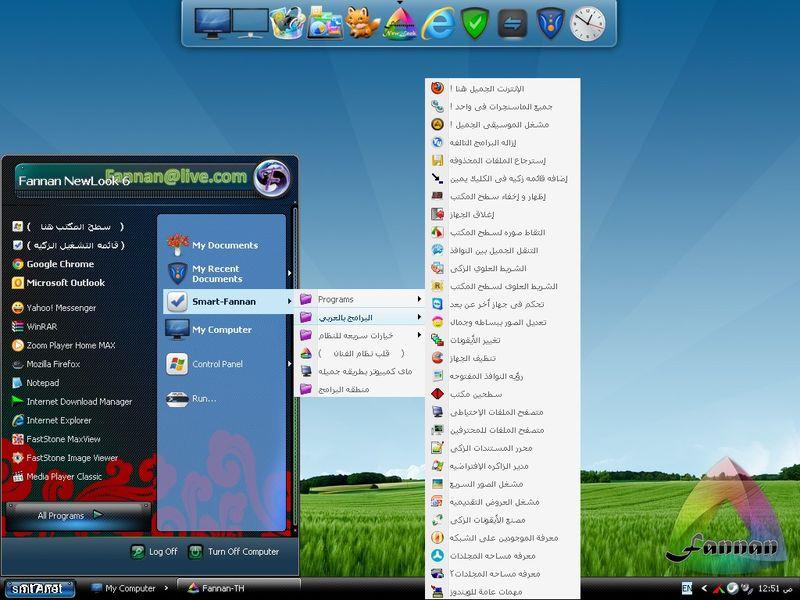Screen dimensions: 800x600
Task: Show hidden tray icons with the chevron
Action: click(704, 588)
